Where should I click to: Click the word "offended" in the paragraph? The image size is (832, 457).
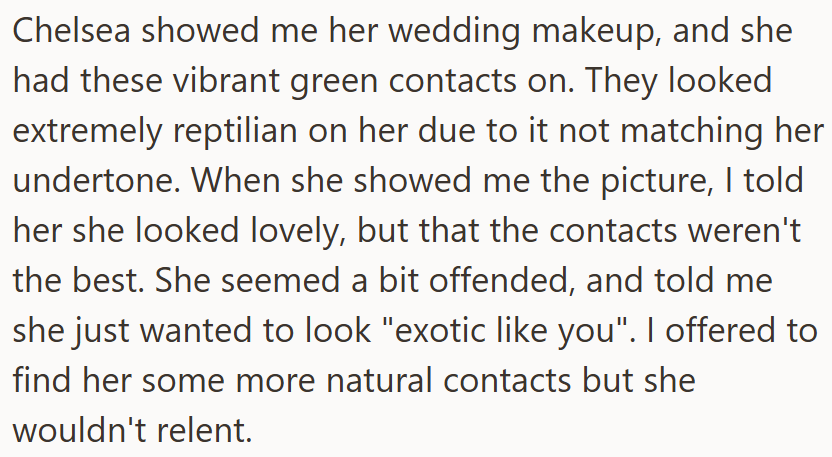click(x=498, y=280)
